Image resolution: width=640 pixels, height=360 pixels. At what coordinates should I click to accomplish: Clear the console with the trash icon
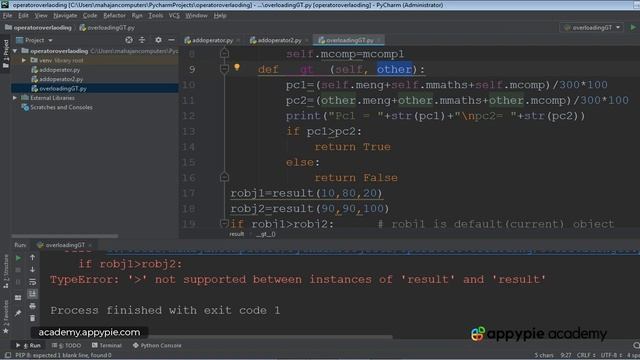click(32, 318)
